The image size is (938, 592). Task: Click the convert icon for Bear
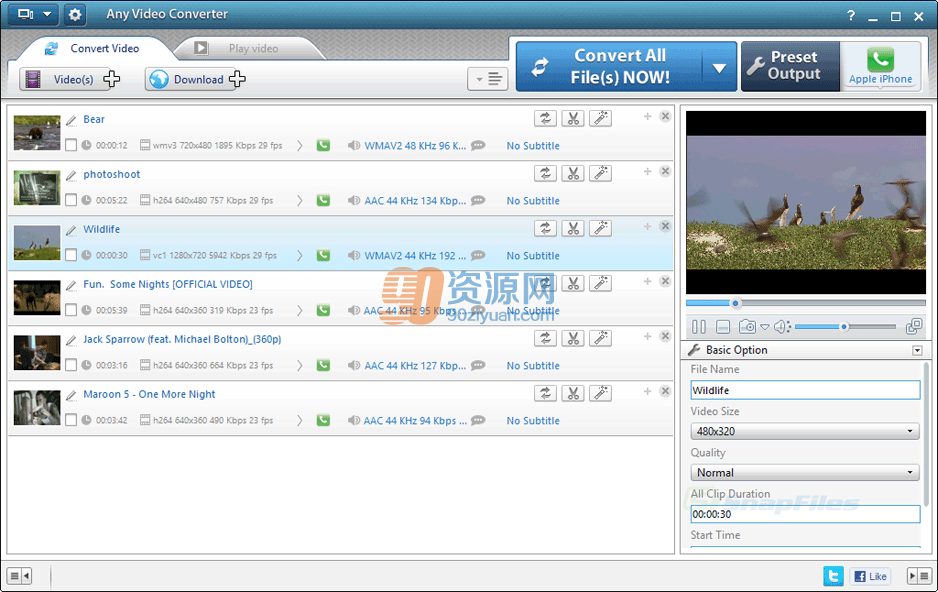(545, 118)
